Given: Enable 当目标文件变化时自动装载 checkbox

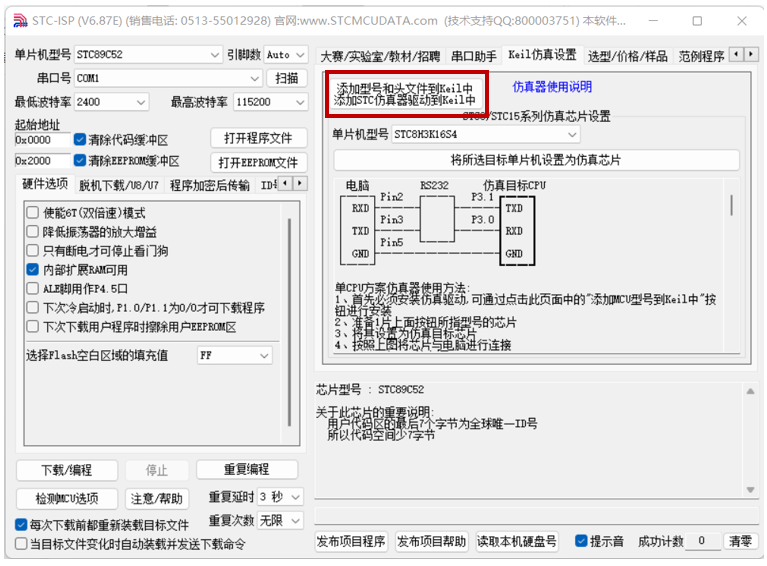Looking at the screenshot, I should 21,544.
